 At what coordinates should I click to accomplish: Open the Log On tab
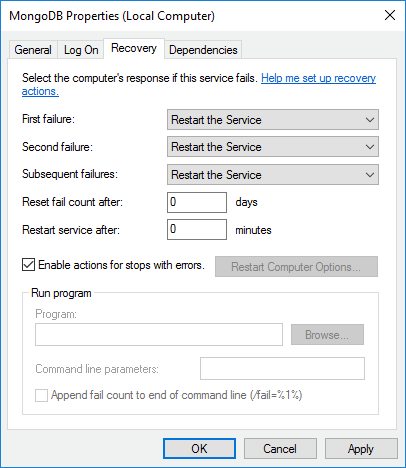pyautogui.click(x=81, y=50)
